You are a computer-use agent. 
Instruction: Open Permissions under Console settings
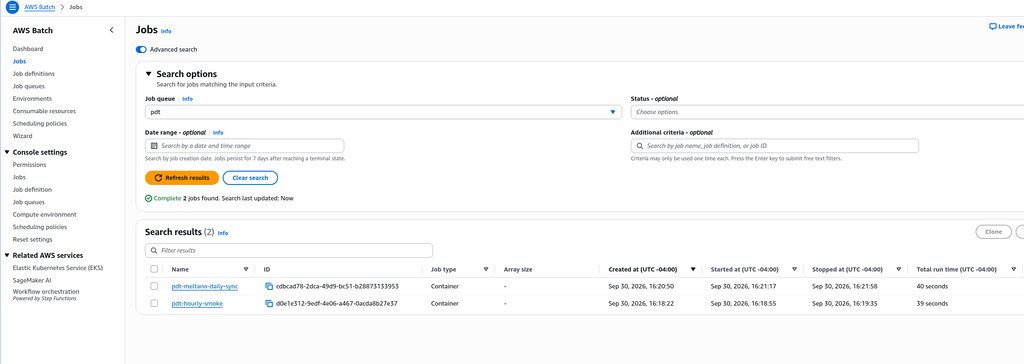point(29,165)
